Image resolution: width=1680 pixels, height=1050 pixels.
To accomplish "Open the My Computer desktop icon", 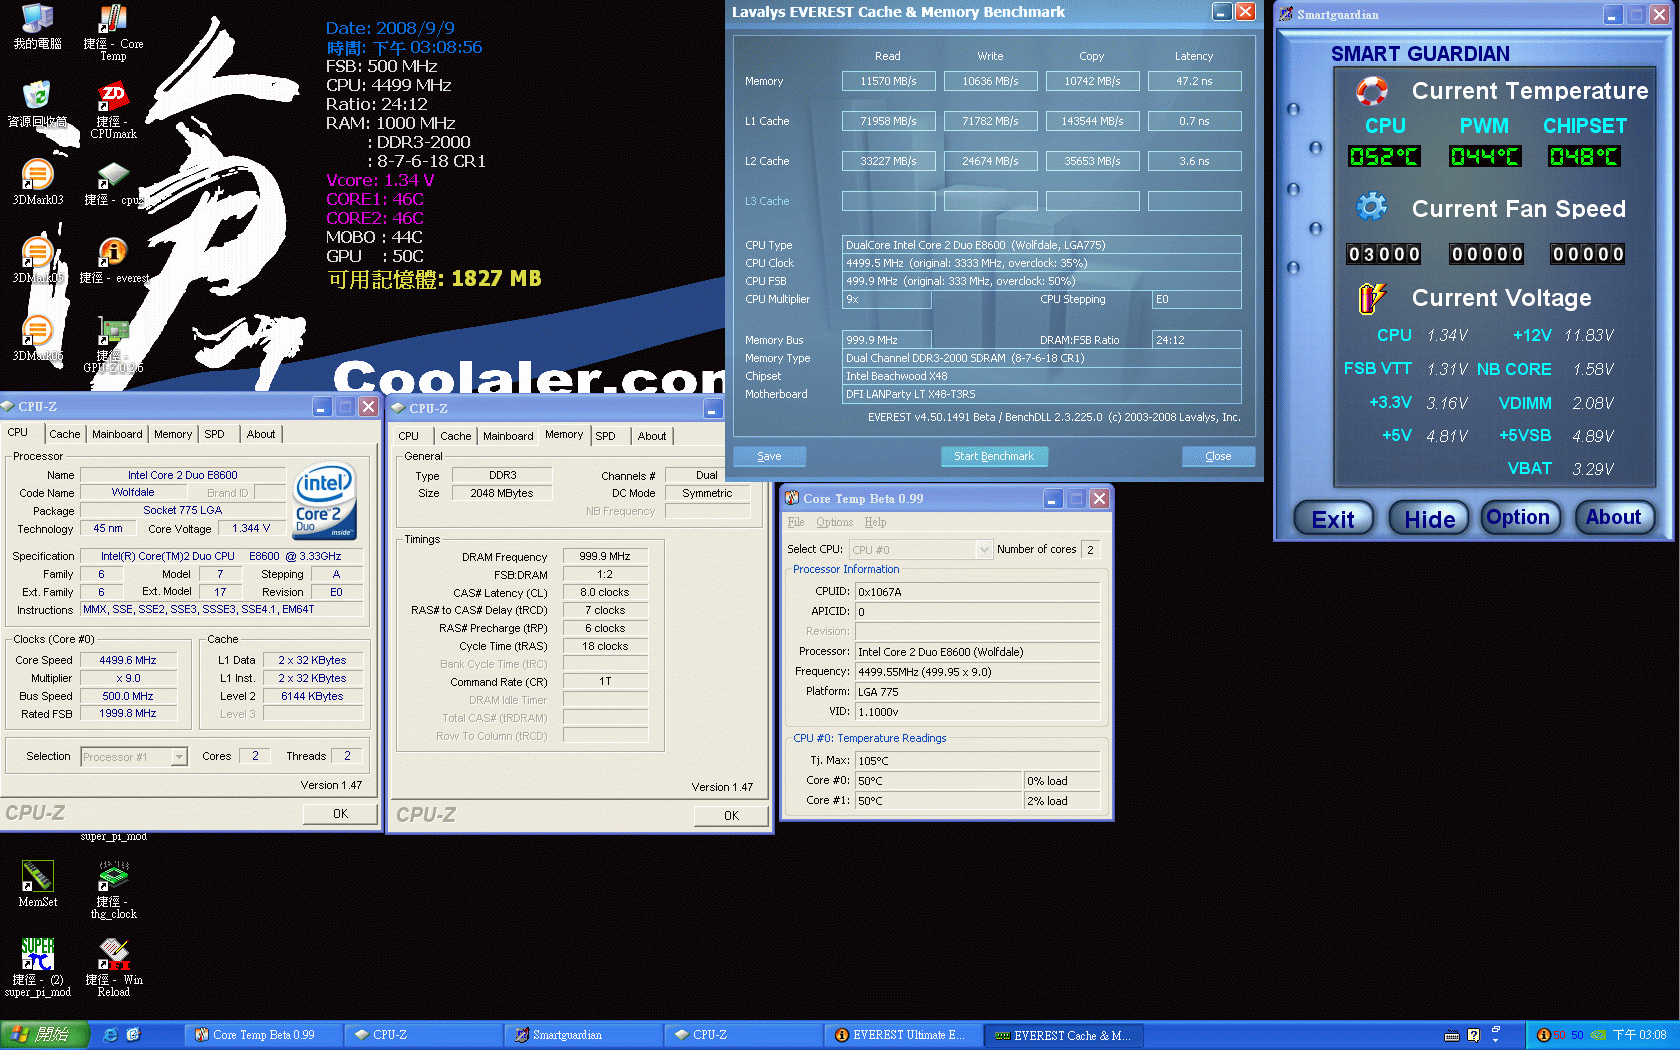I will tap(37, 26).
